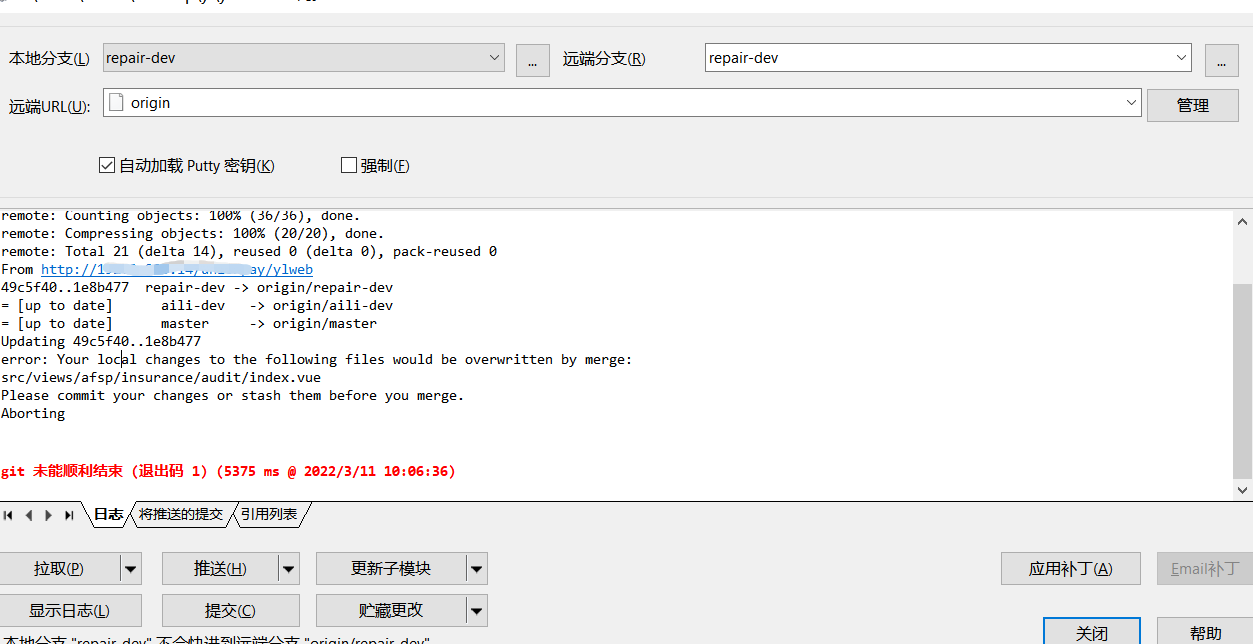
Task: Open the 本地分支 repair-dev dropdown
Action: point(494,58)
